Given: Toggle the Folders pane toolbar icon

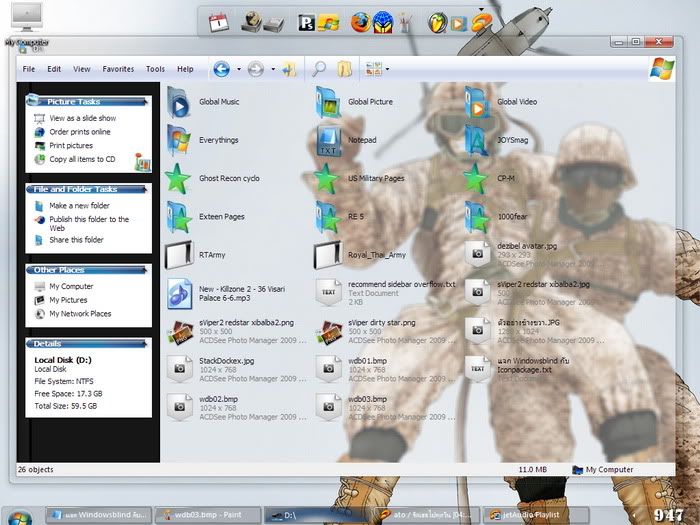Looking at the screenshot, I should tap(344, 69).
